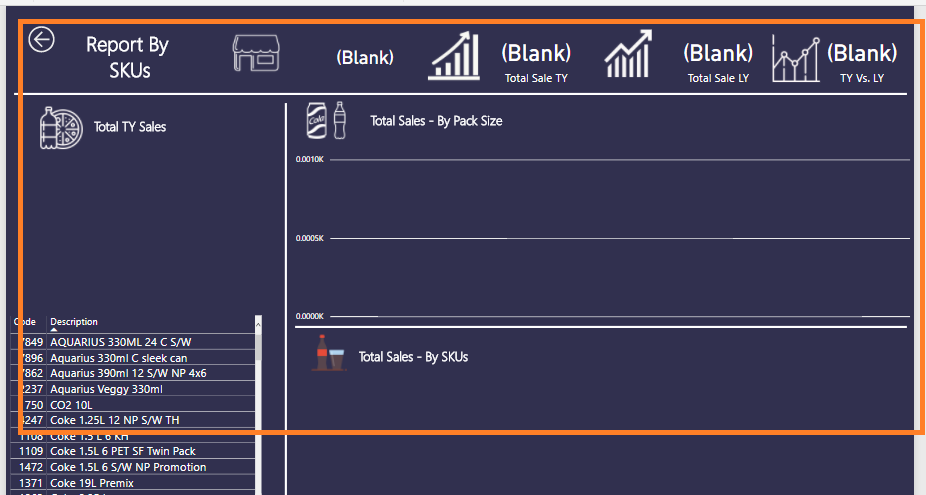Select the (Blank) store name card

tap(365, 57)
